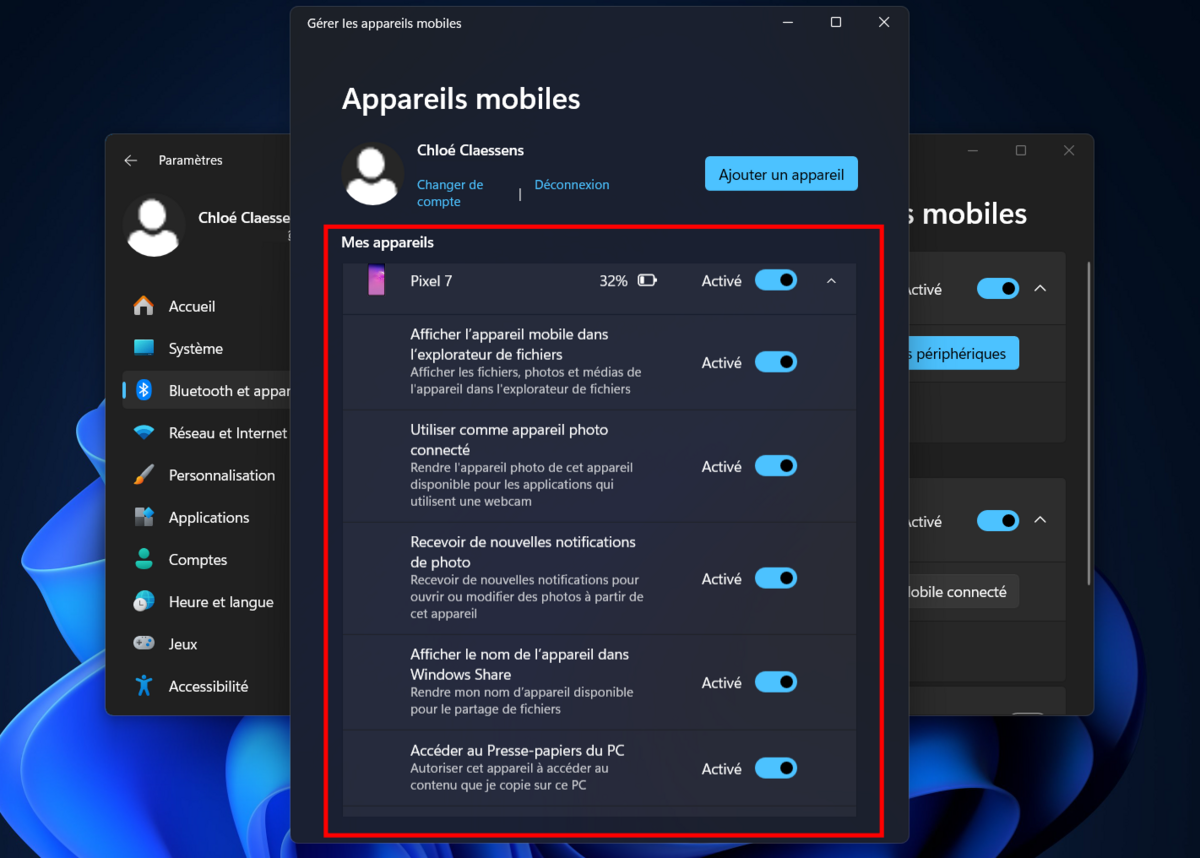Open Heure et langue settings
1200x858 pixels.
[x=206, y=601]
